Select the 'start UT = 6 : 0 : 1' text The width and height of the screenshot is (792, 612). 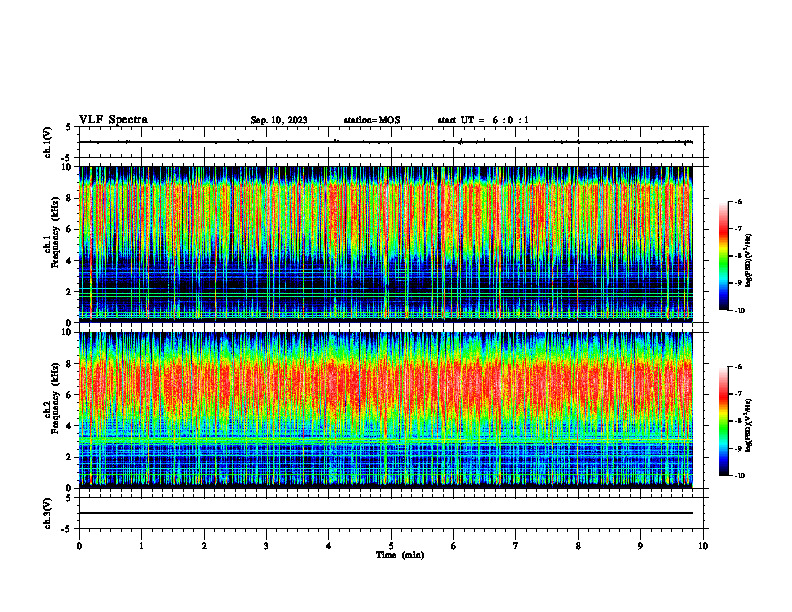coord(483,120)
